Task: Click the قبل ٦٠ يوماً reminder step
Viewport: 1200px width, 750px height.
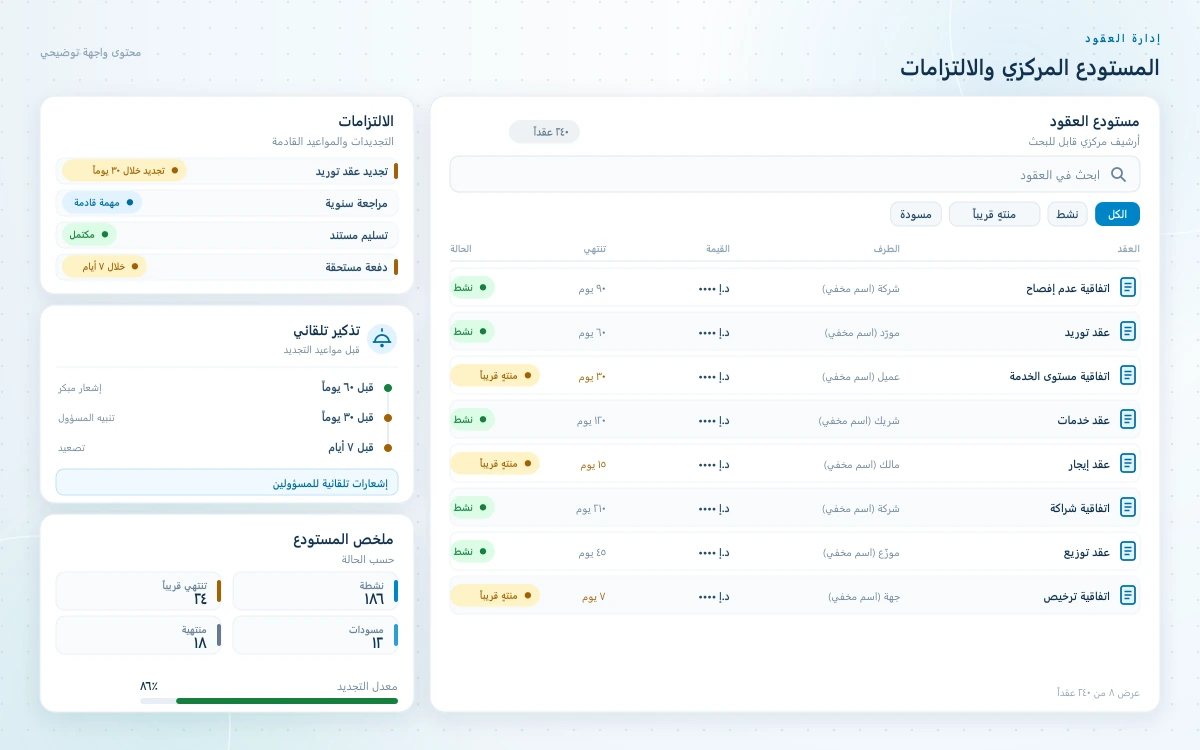Action: pos(347,387)
